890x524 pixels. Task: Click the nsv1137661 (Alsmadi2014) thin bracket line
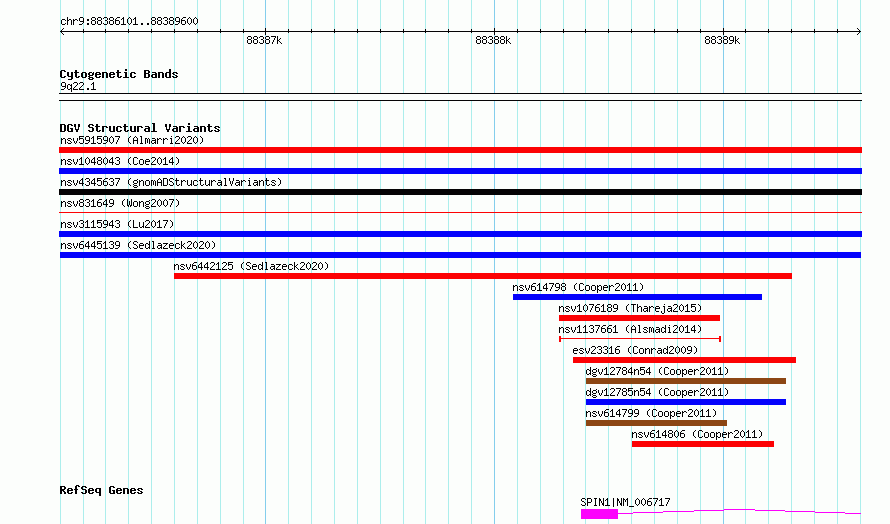pos(640,339)
